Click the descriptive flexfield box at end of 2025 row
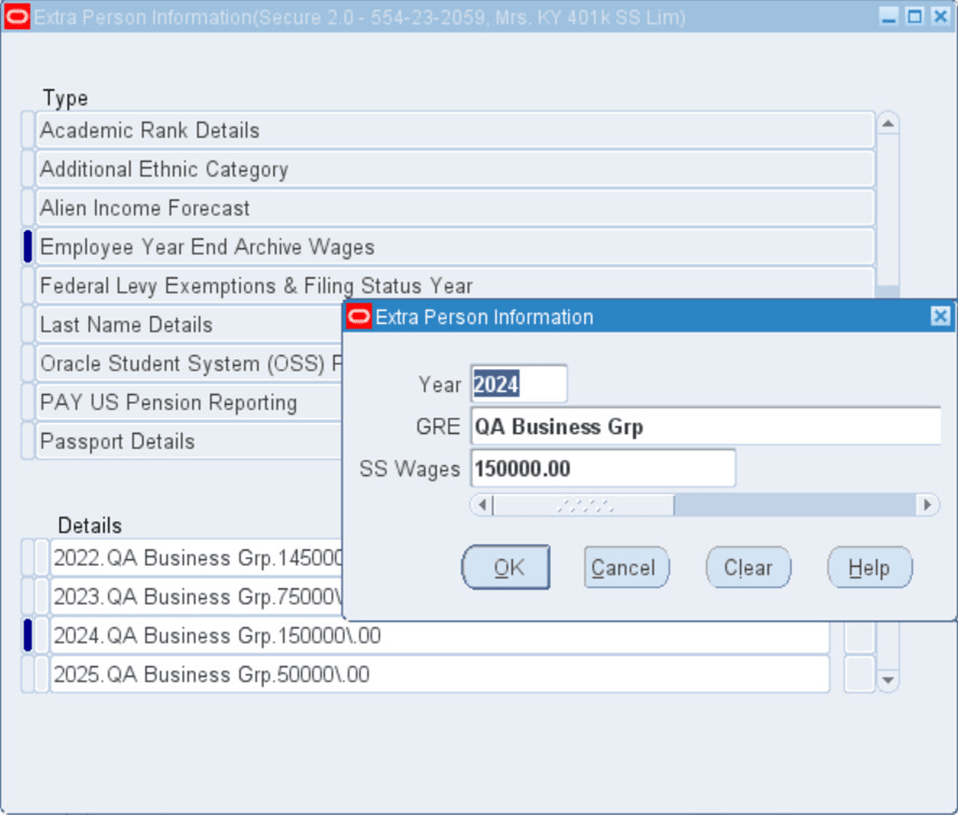Image resolution: width=958 pixels, height=815 pixels. pyautogui.click(x=859, y=674)
